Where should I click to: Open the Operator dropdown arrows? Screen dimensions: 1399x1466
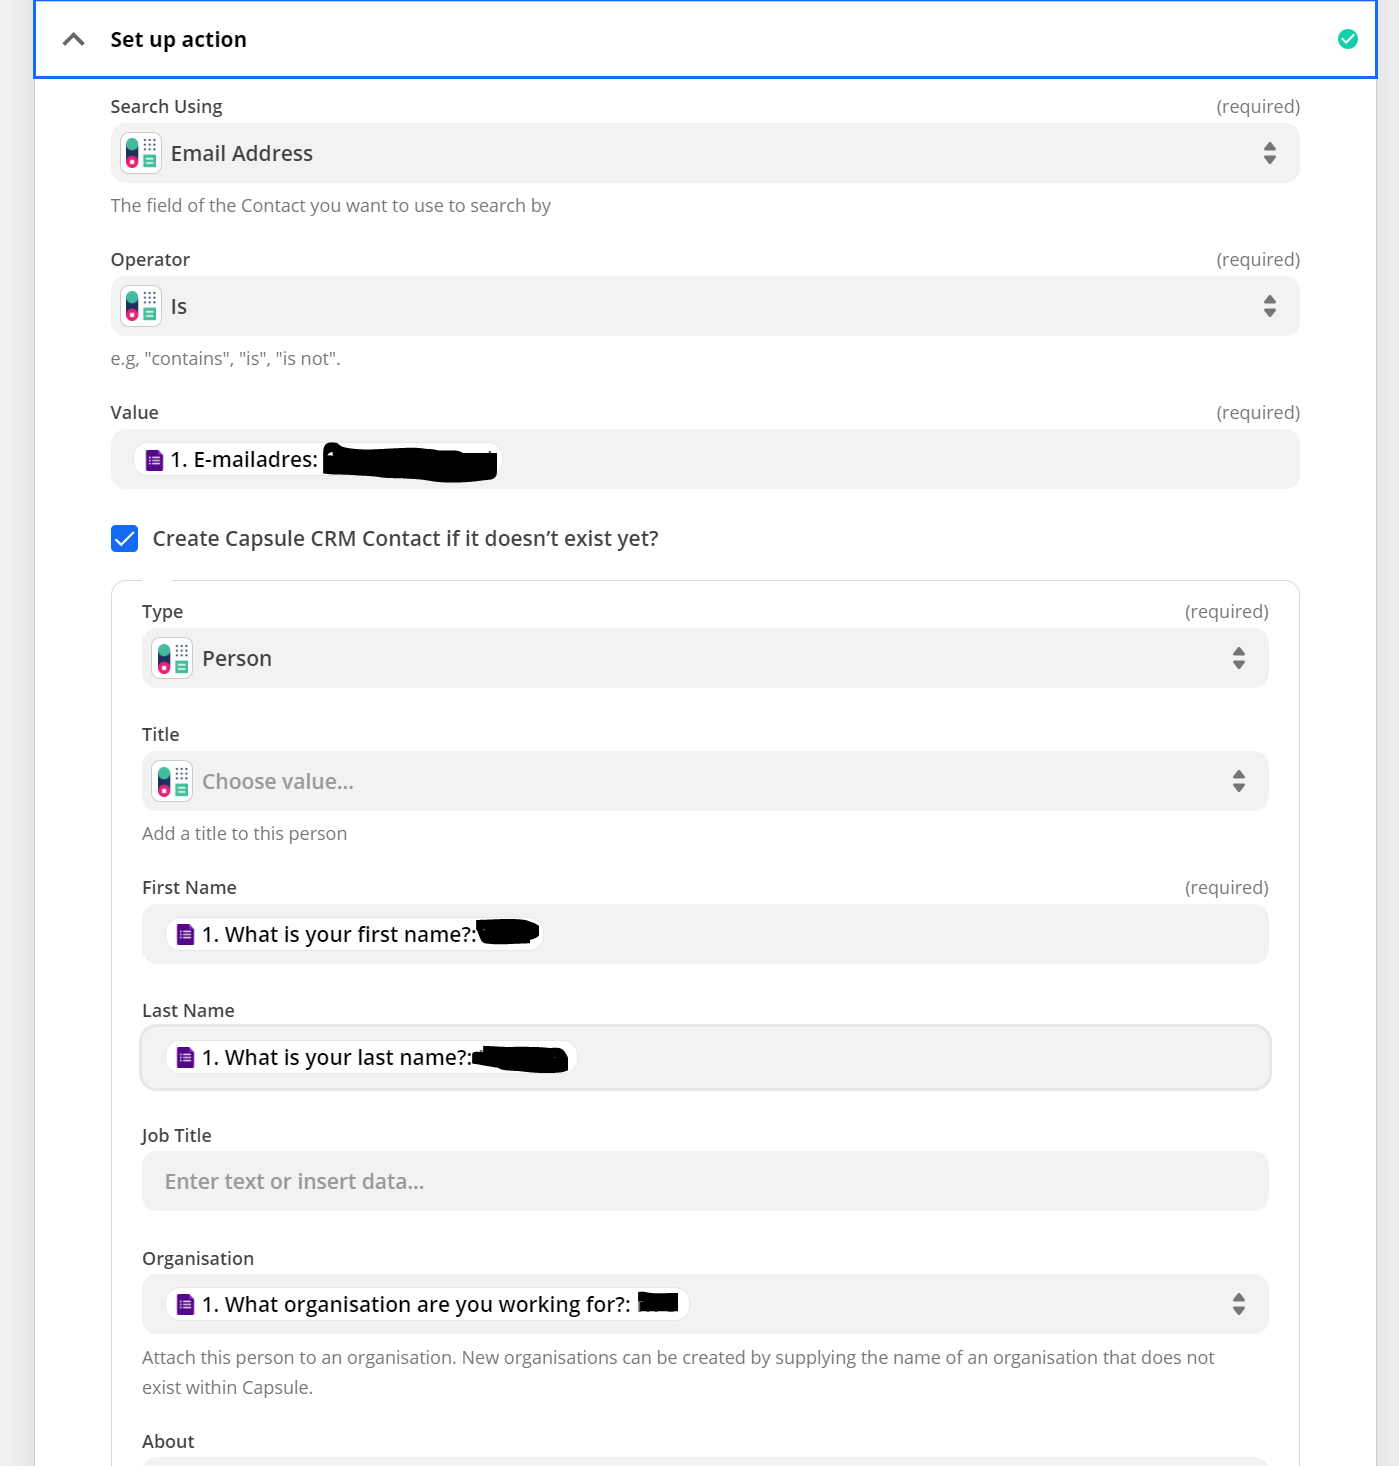[x=1270, y=306]
